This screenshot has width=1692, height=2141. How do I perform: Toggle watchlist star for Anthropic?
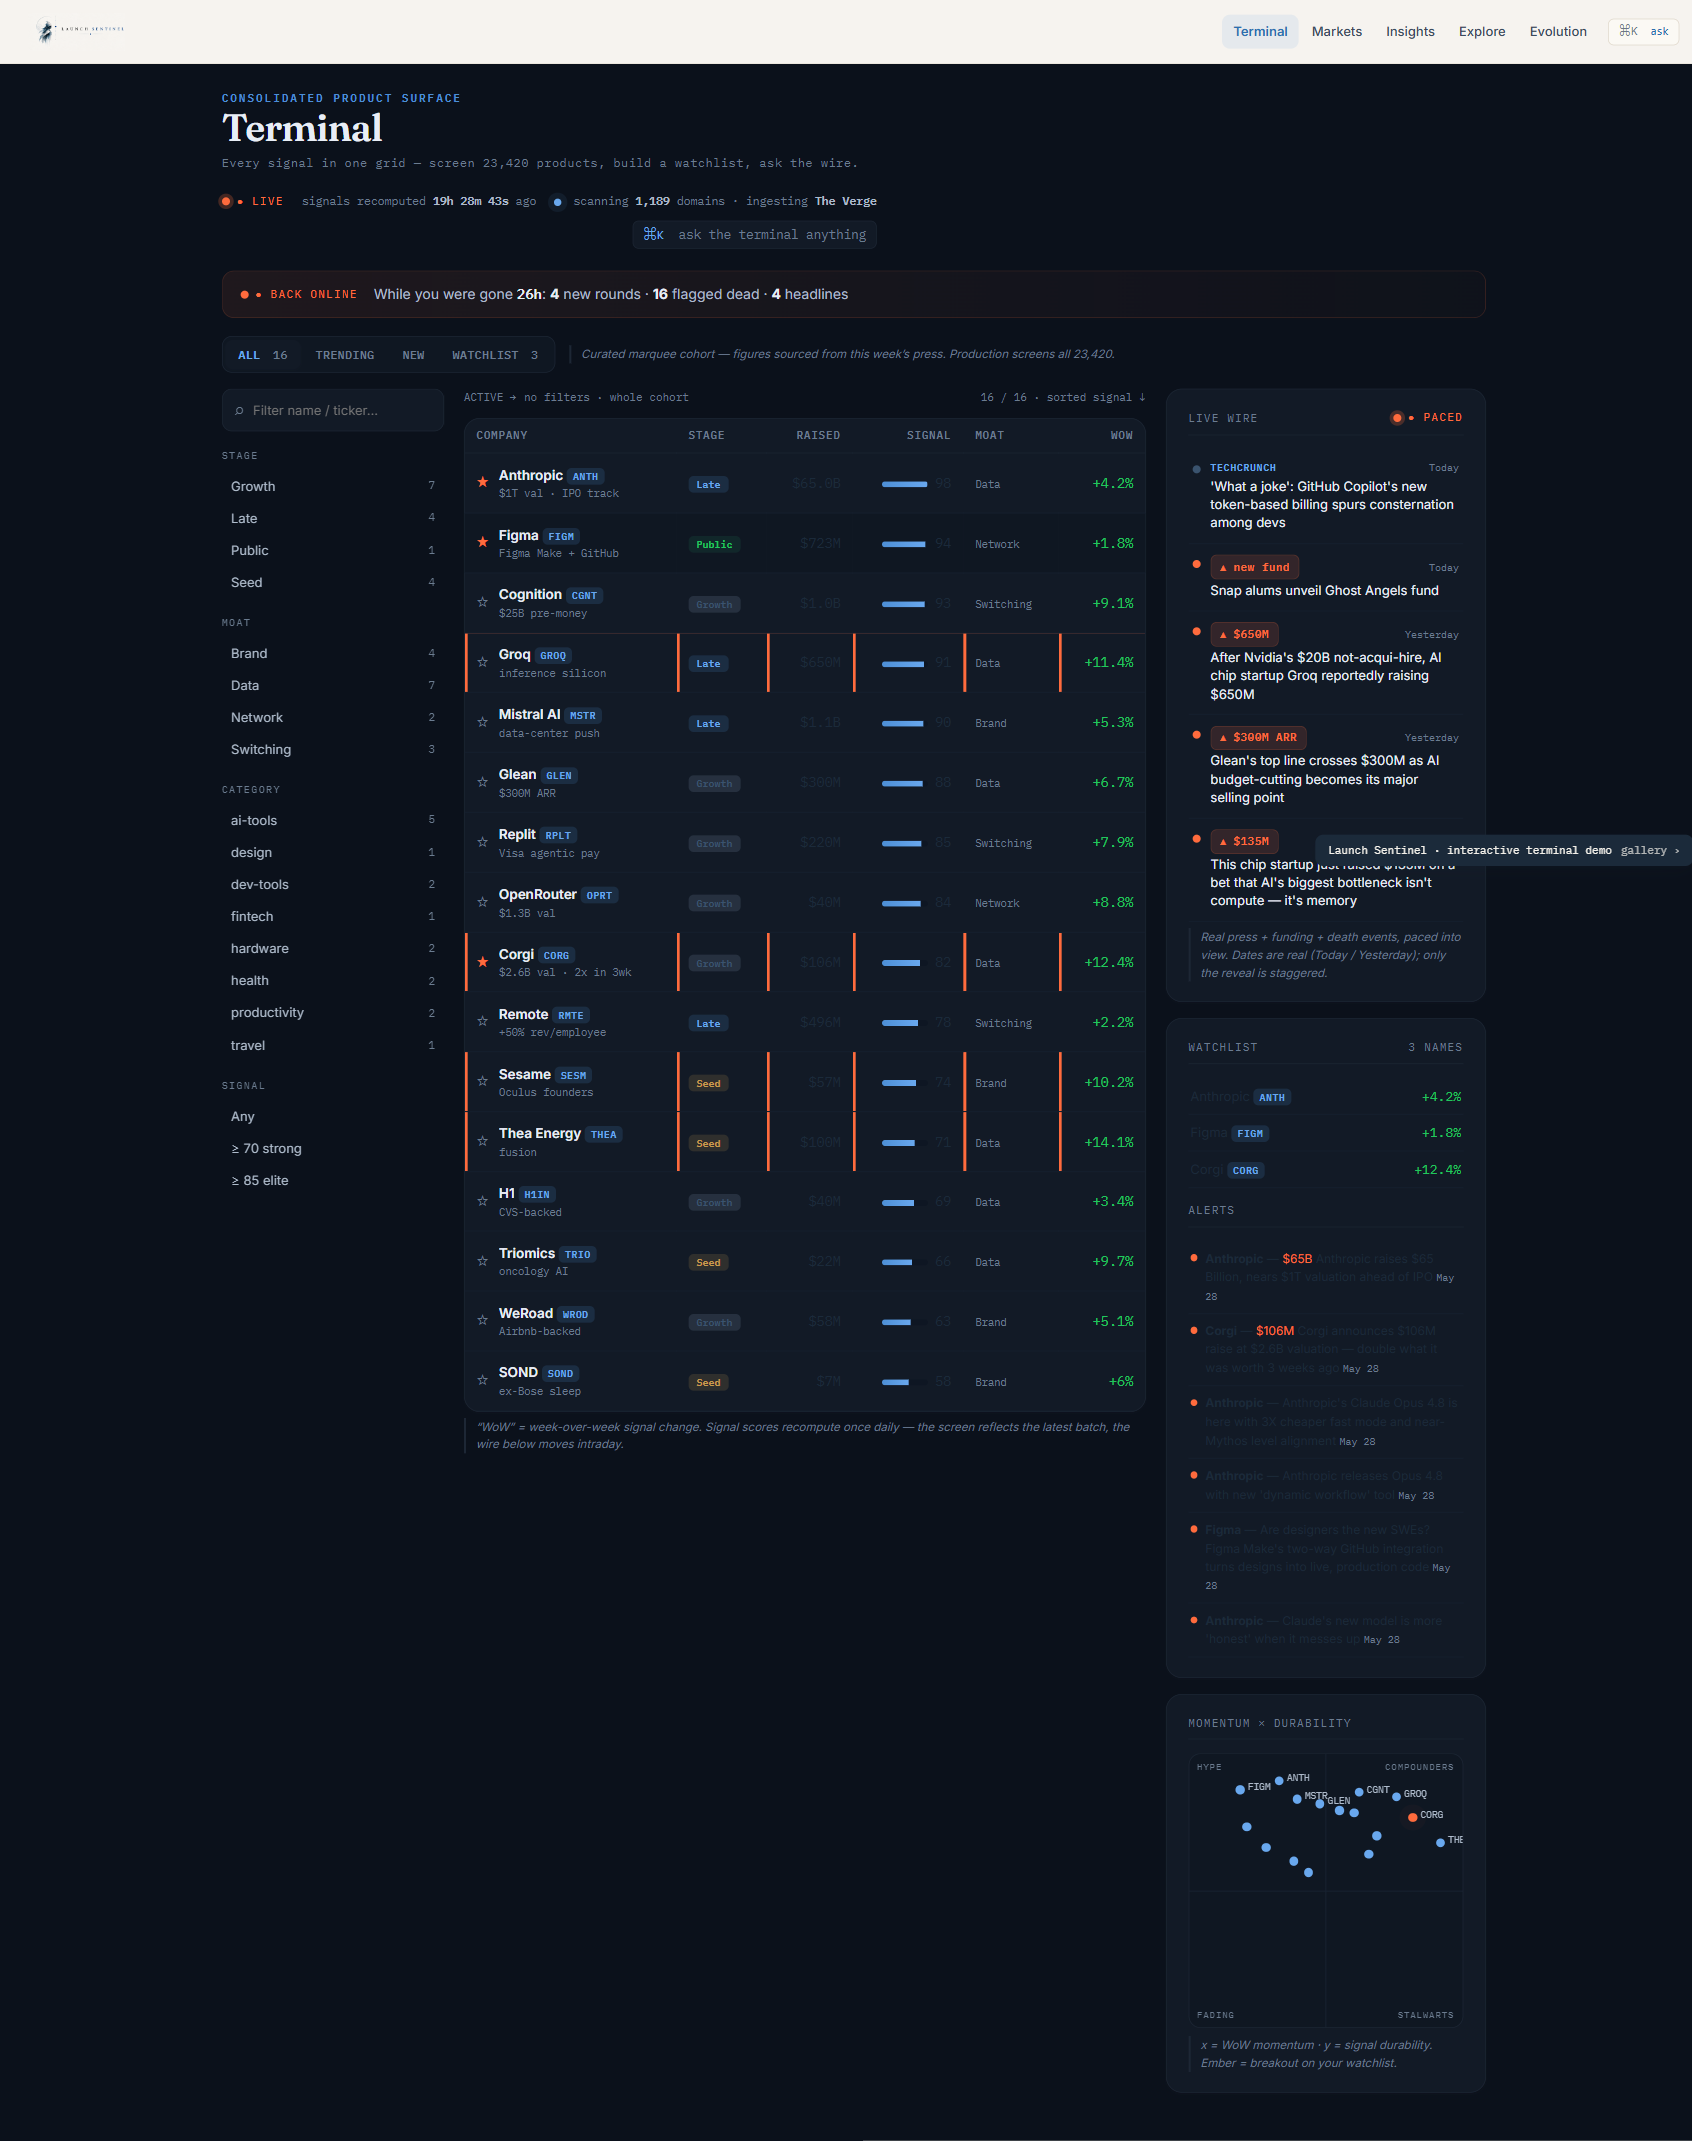click(x=482, y=482)
